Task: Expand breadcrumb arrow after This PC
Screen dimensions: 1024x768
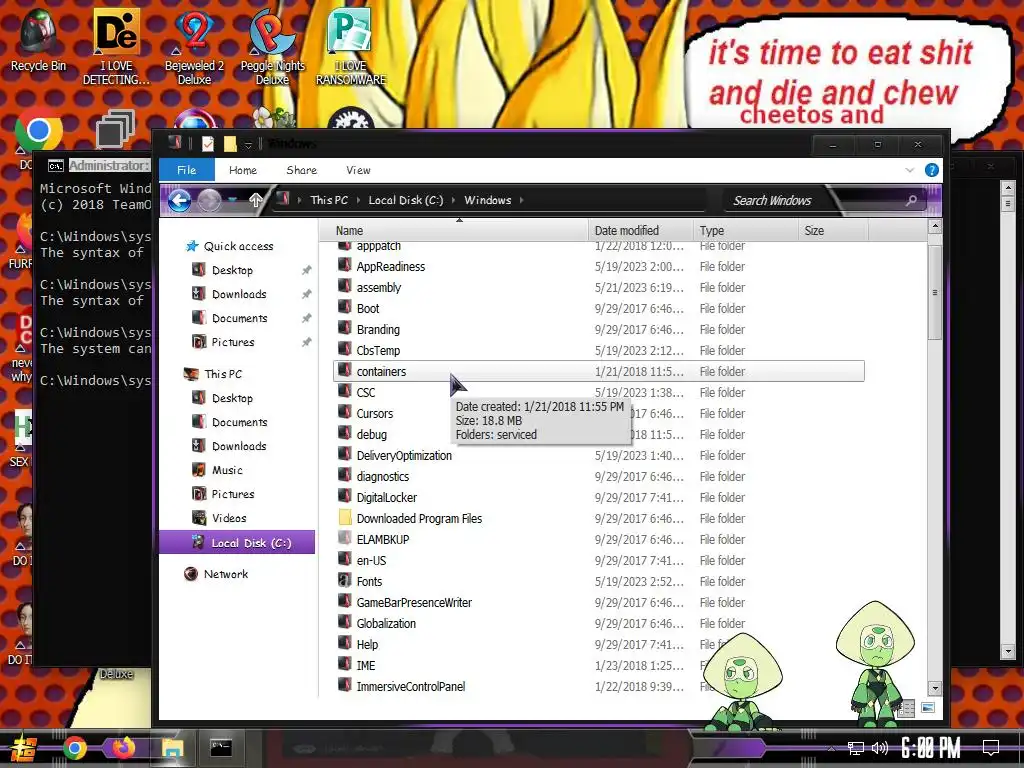Action: pyautogui.click(x=359, y=200)
